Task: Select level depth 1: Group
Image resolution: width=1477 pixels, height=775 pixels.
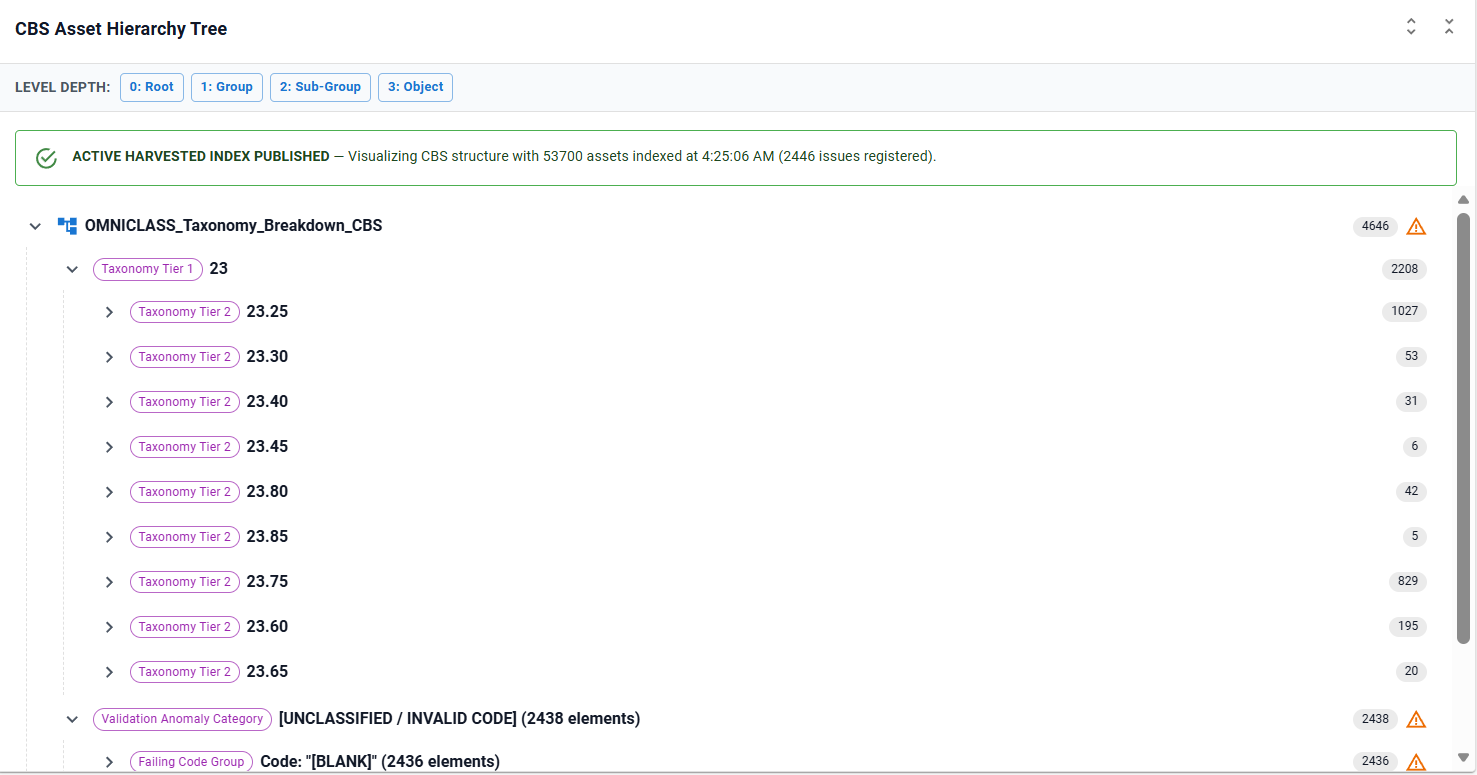Action: point(227,87)
